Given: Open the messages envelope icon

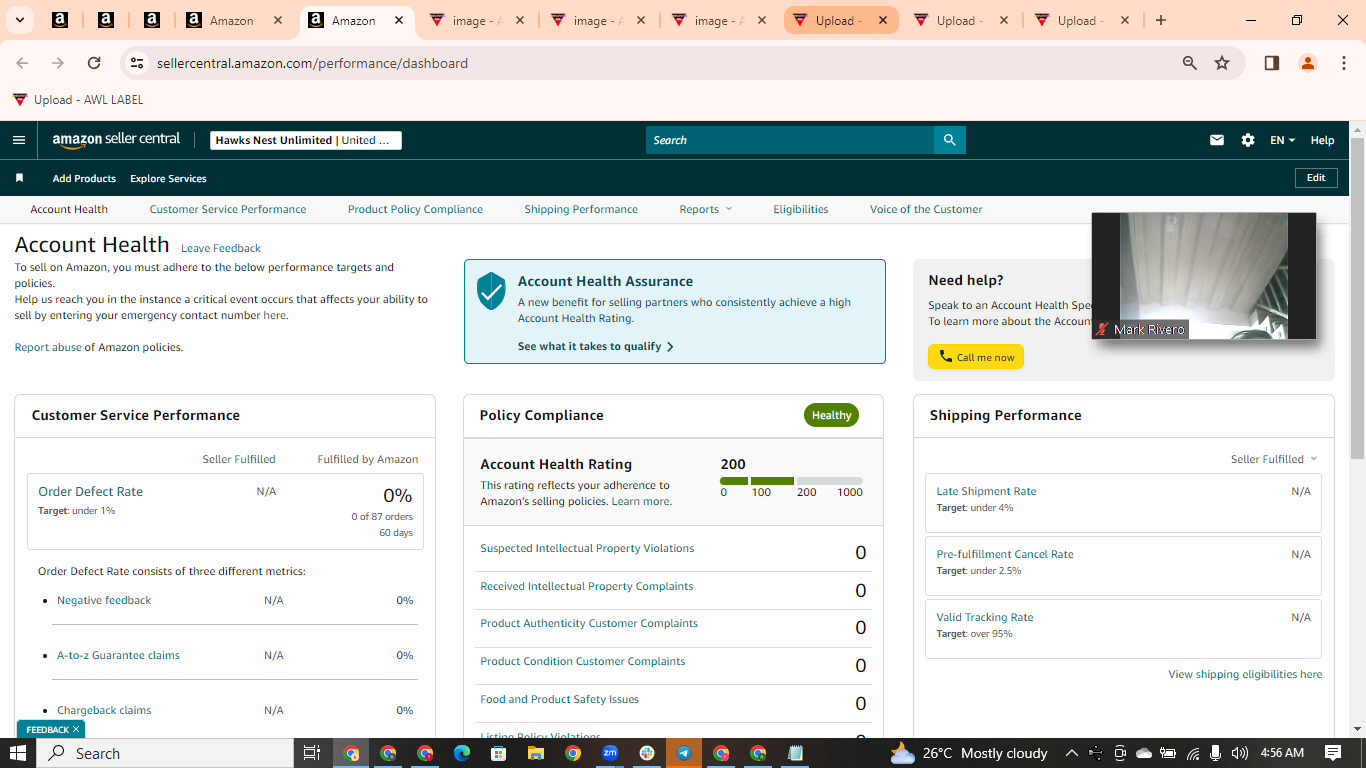Looking at the screenshot, I should [1217, 140].
